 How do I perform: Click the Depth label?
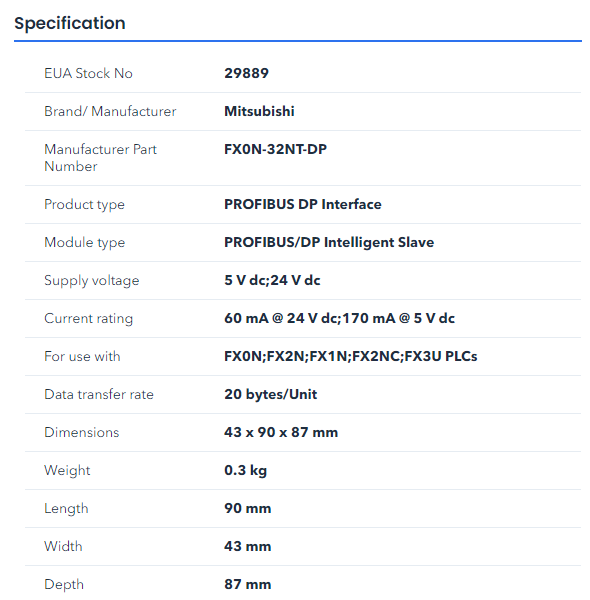(x=64, y=585)
